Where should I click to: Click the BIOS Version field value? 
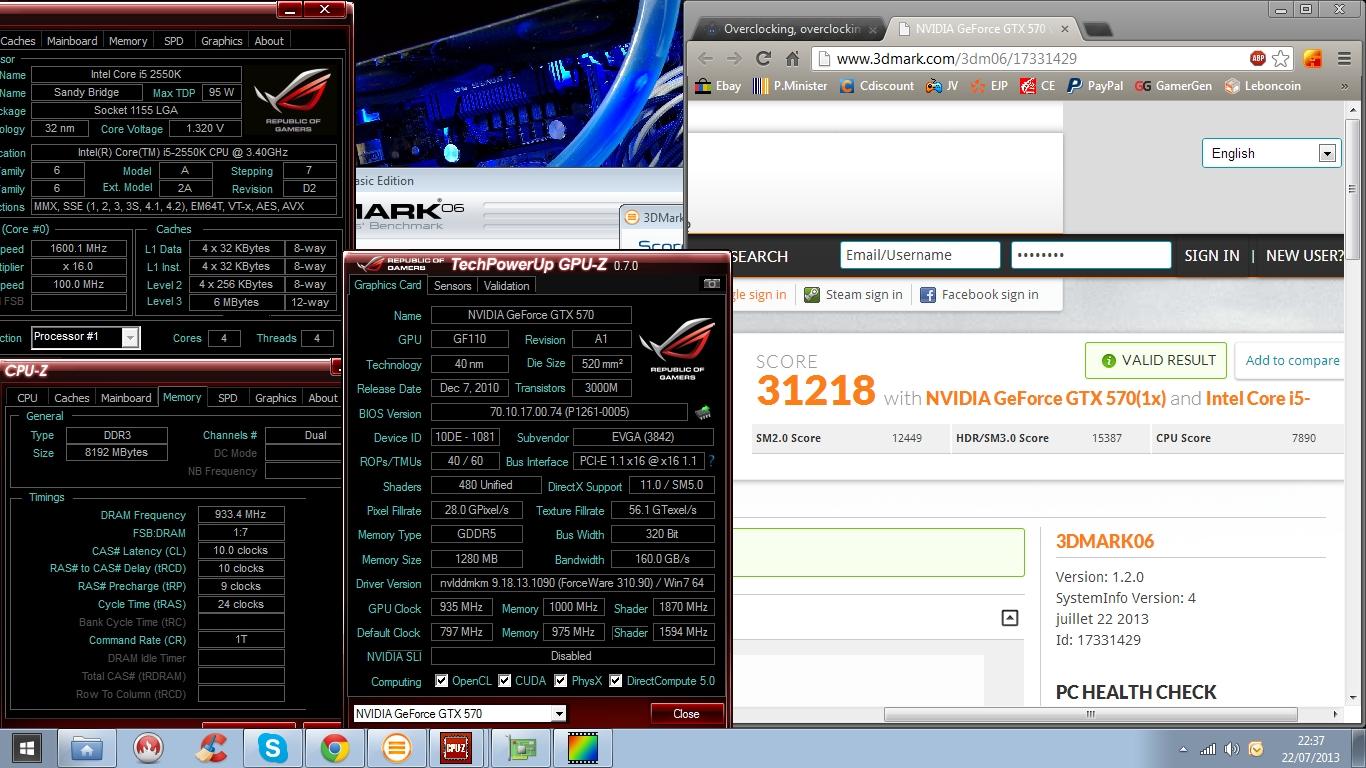click(559, 412)
